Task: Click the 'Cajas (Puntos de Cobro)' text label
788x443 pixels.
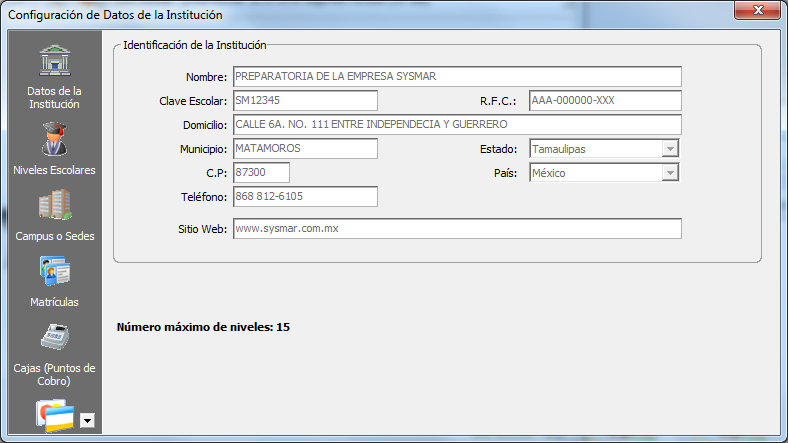Action: 54,374
